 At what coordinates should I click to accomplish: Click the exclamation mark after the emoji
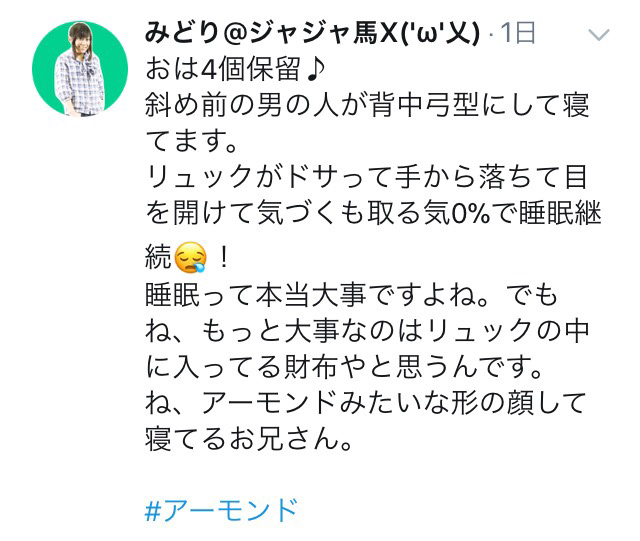click(x=223, y=258)
